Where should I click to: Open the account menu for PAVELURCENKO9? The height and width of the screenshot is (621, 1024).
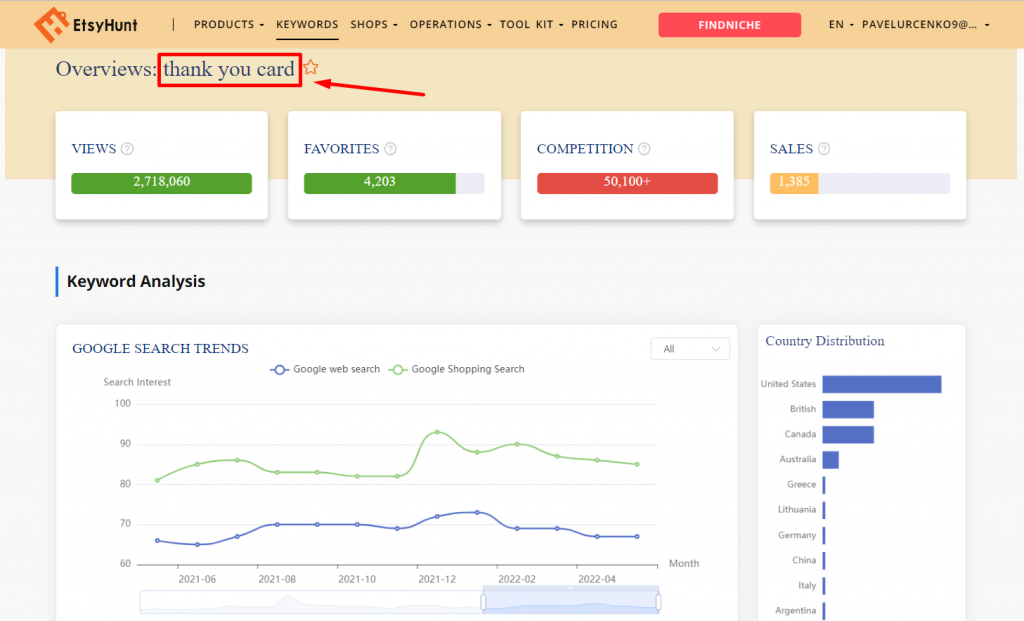click(x=925, y=24)
